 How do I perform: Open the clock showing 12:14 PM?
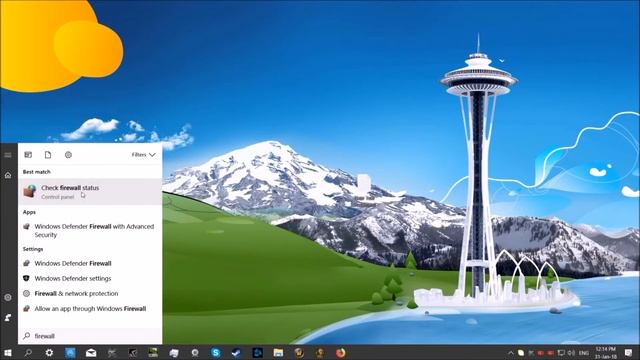click(x=605, y=353)
